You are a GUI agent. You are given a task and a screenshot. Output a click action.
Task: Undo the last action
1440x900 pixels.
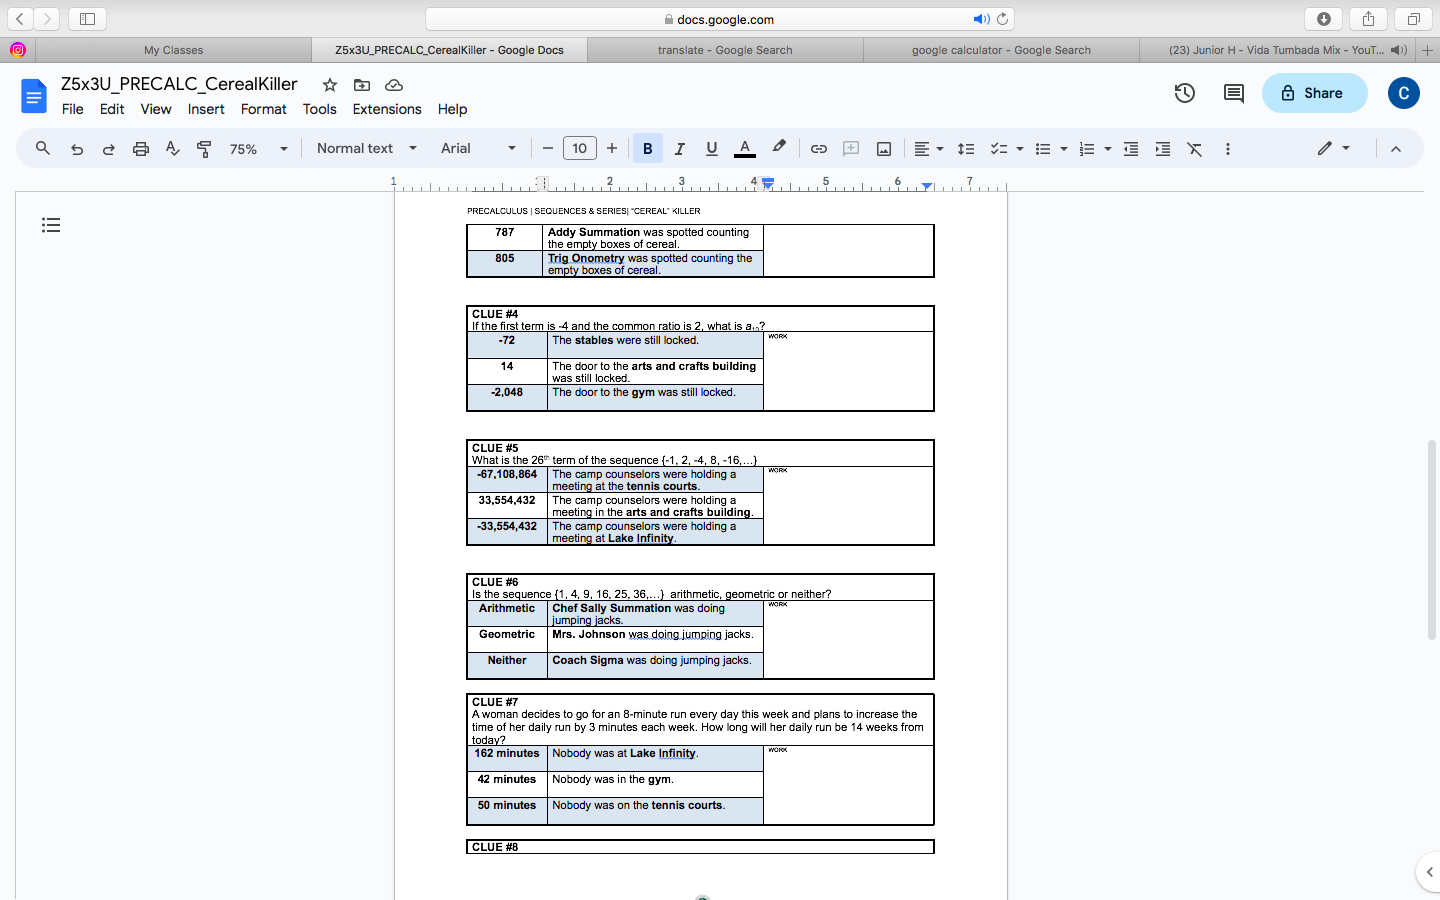(x=77, y=149)
